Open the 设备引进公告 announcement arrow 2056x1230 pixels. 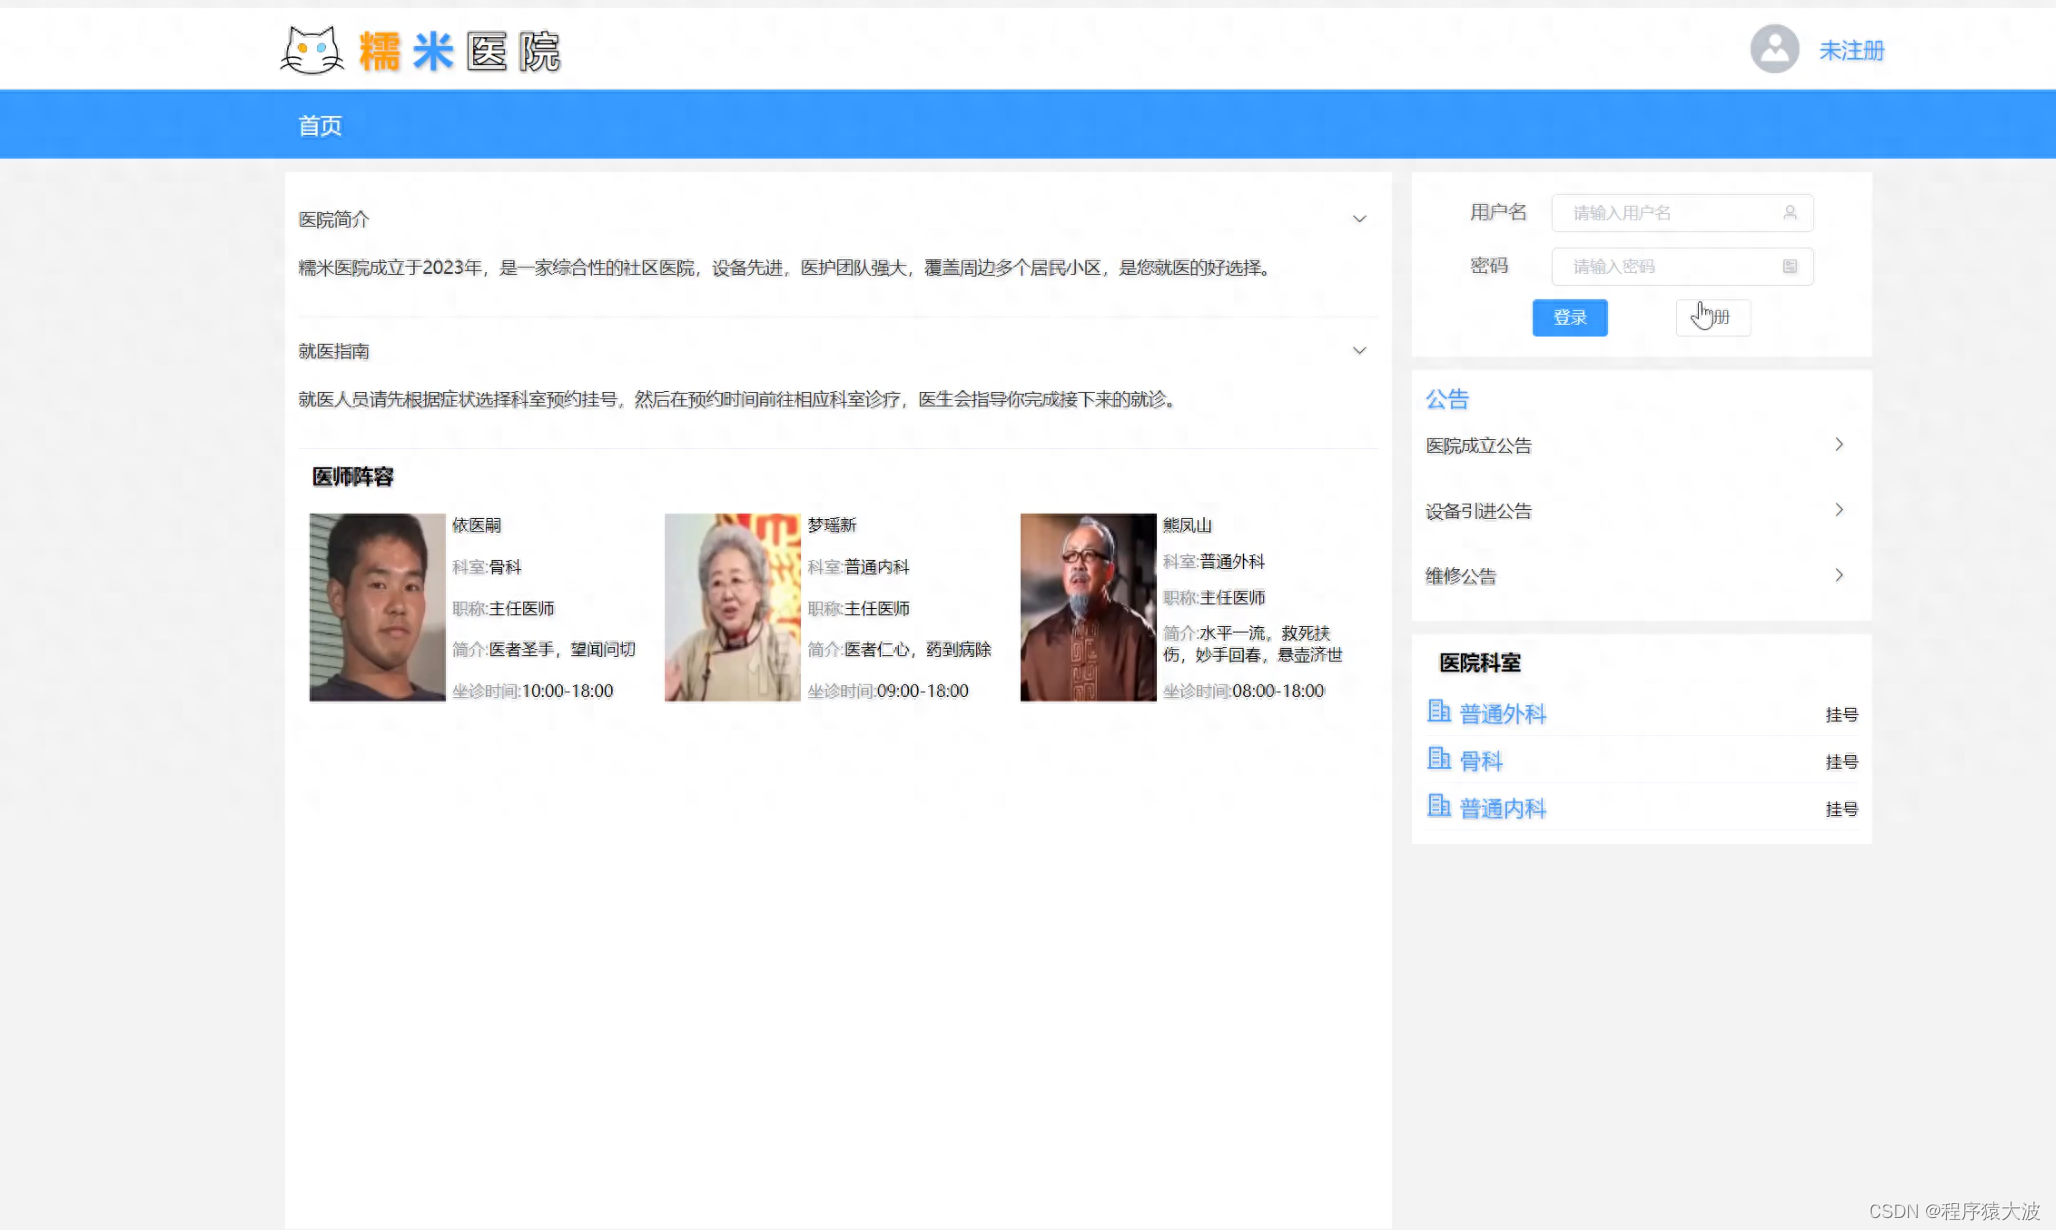coord(1838,510)
